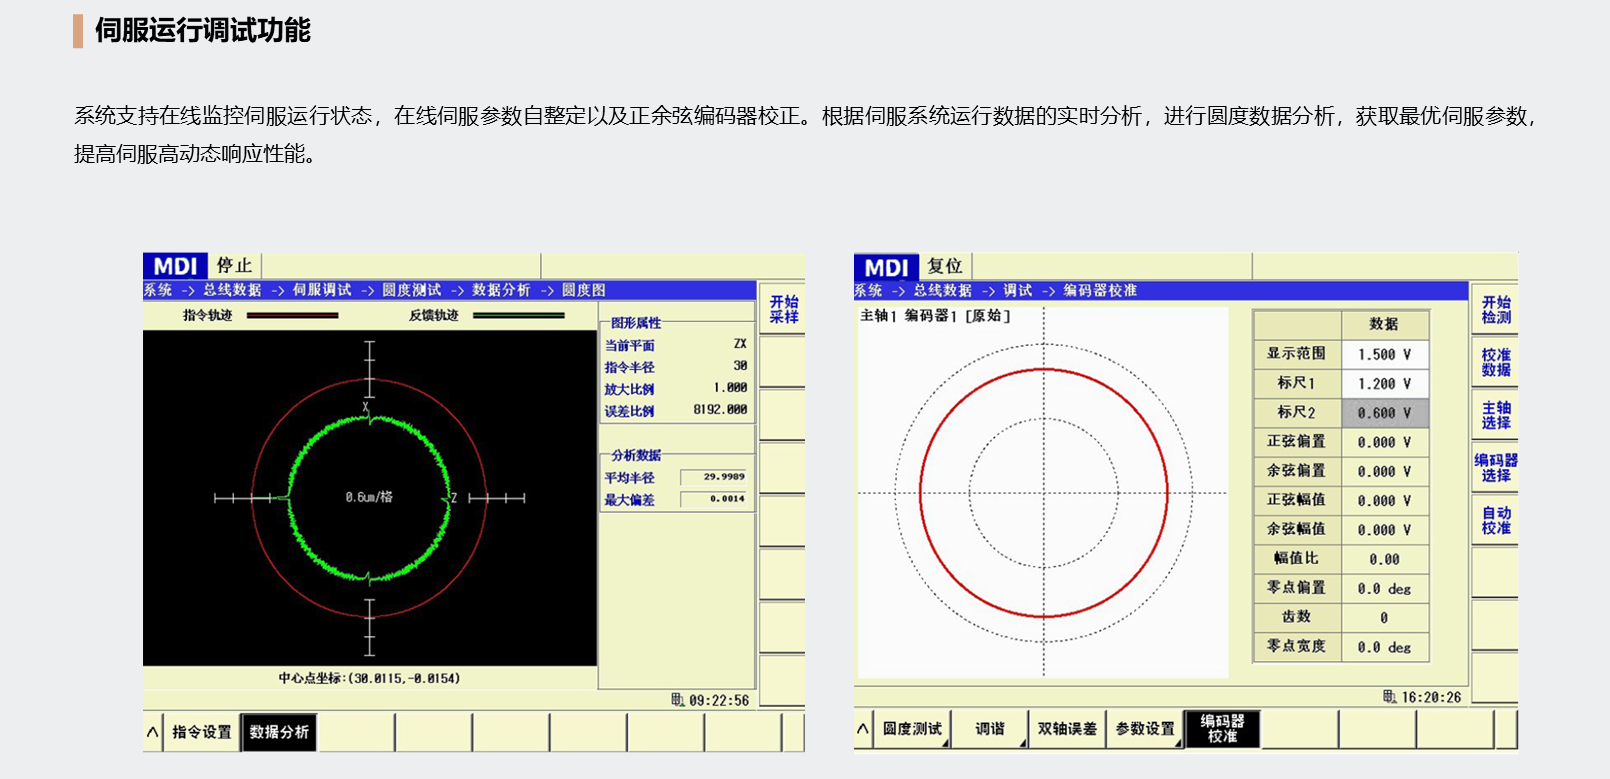Click the highlighted 标尺2 0.600 V cell

point(1384,413)
